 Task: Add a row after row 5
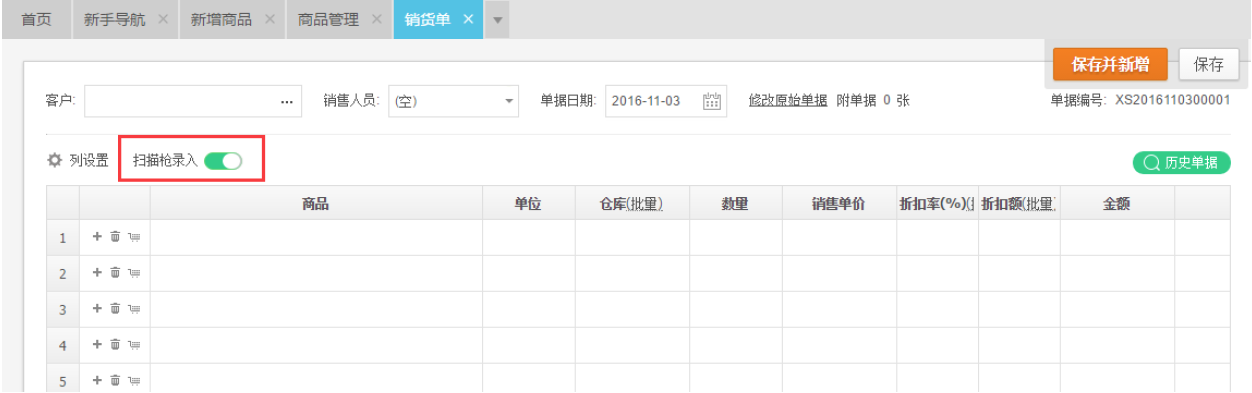(x=97, y=380)
